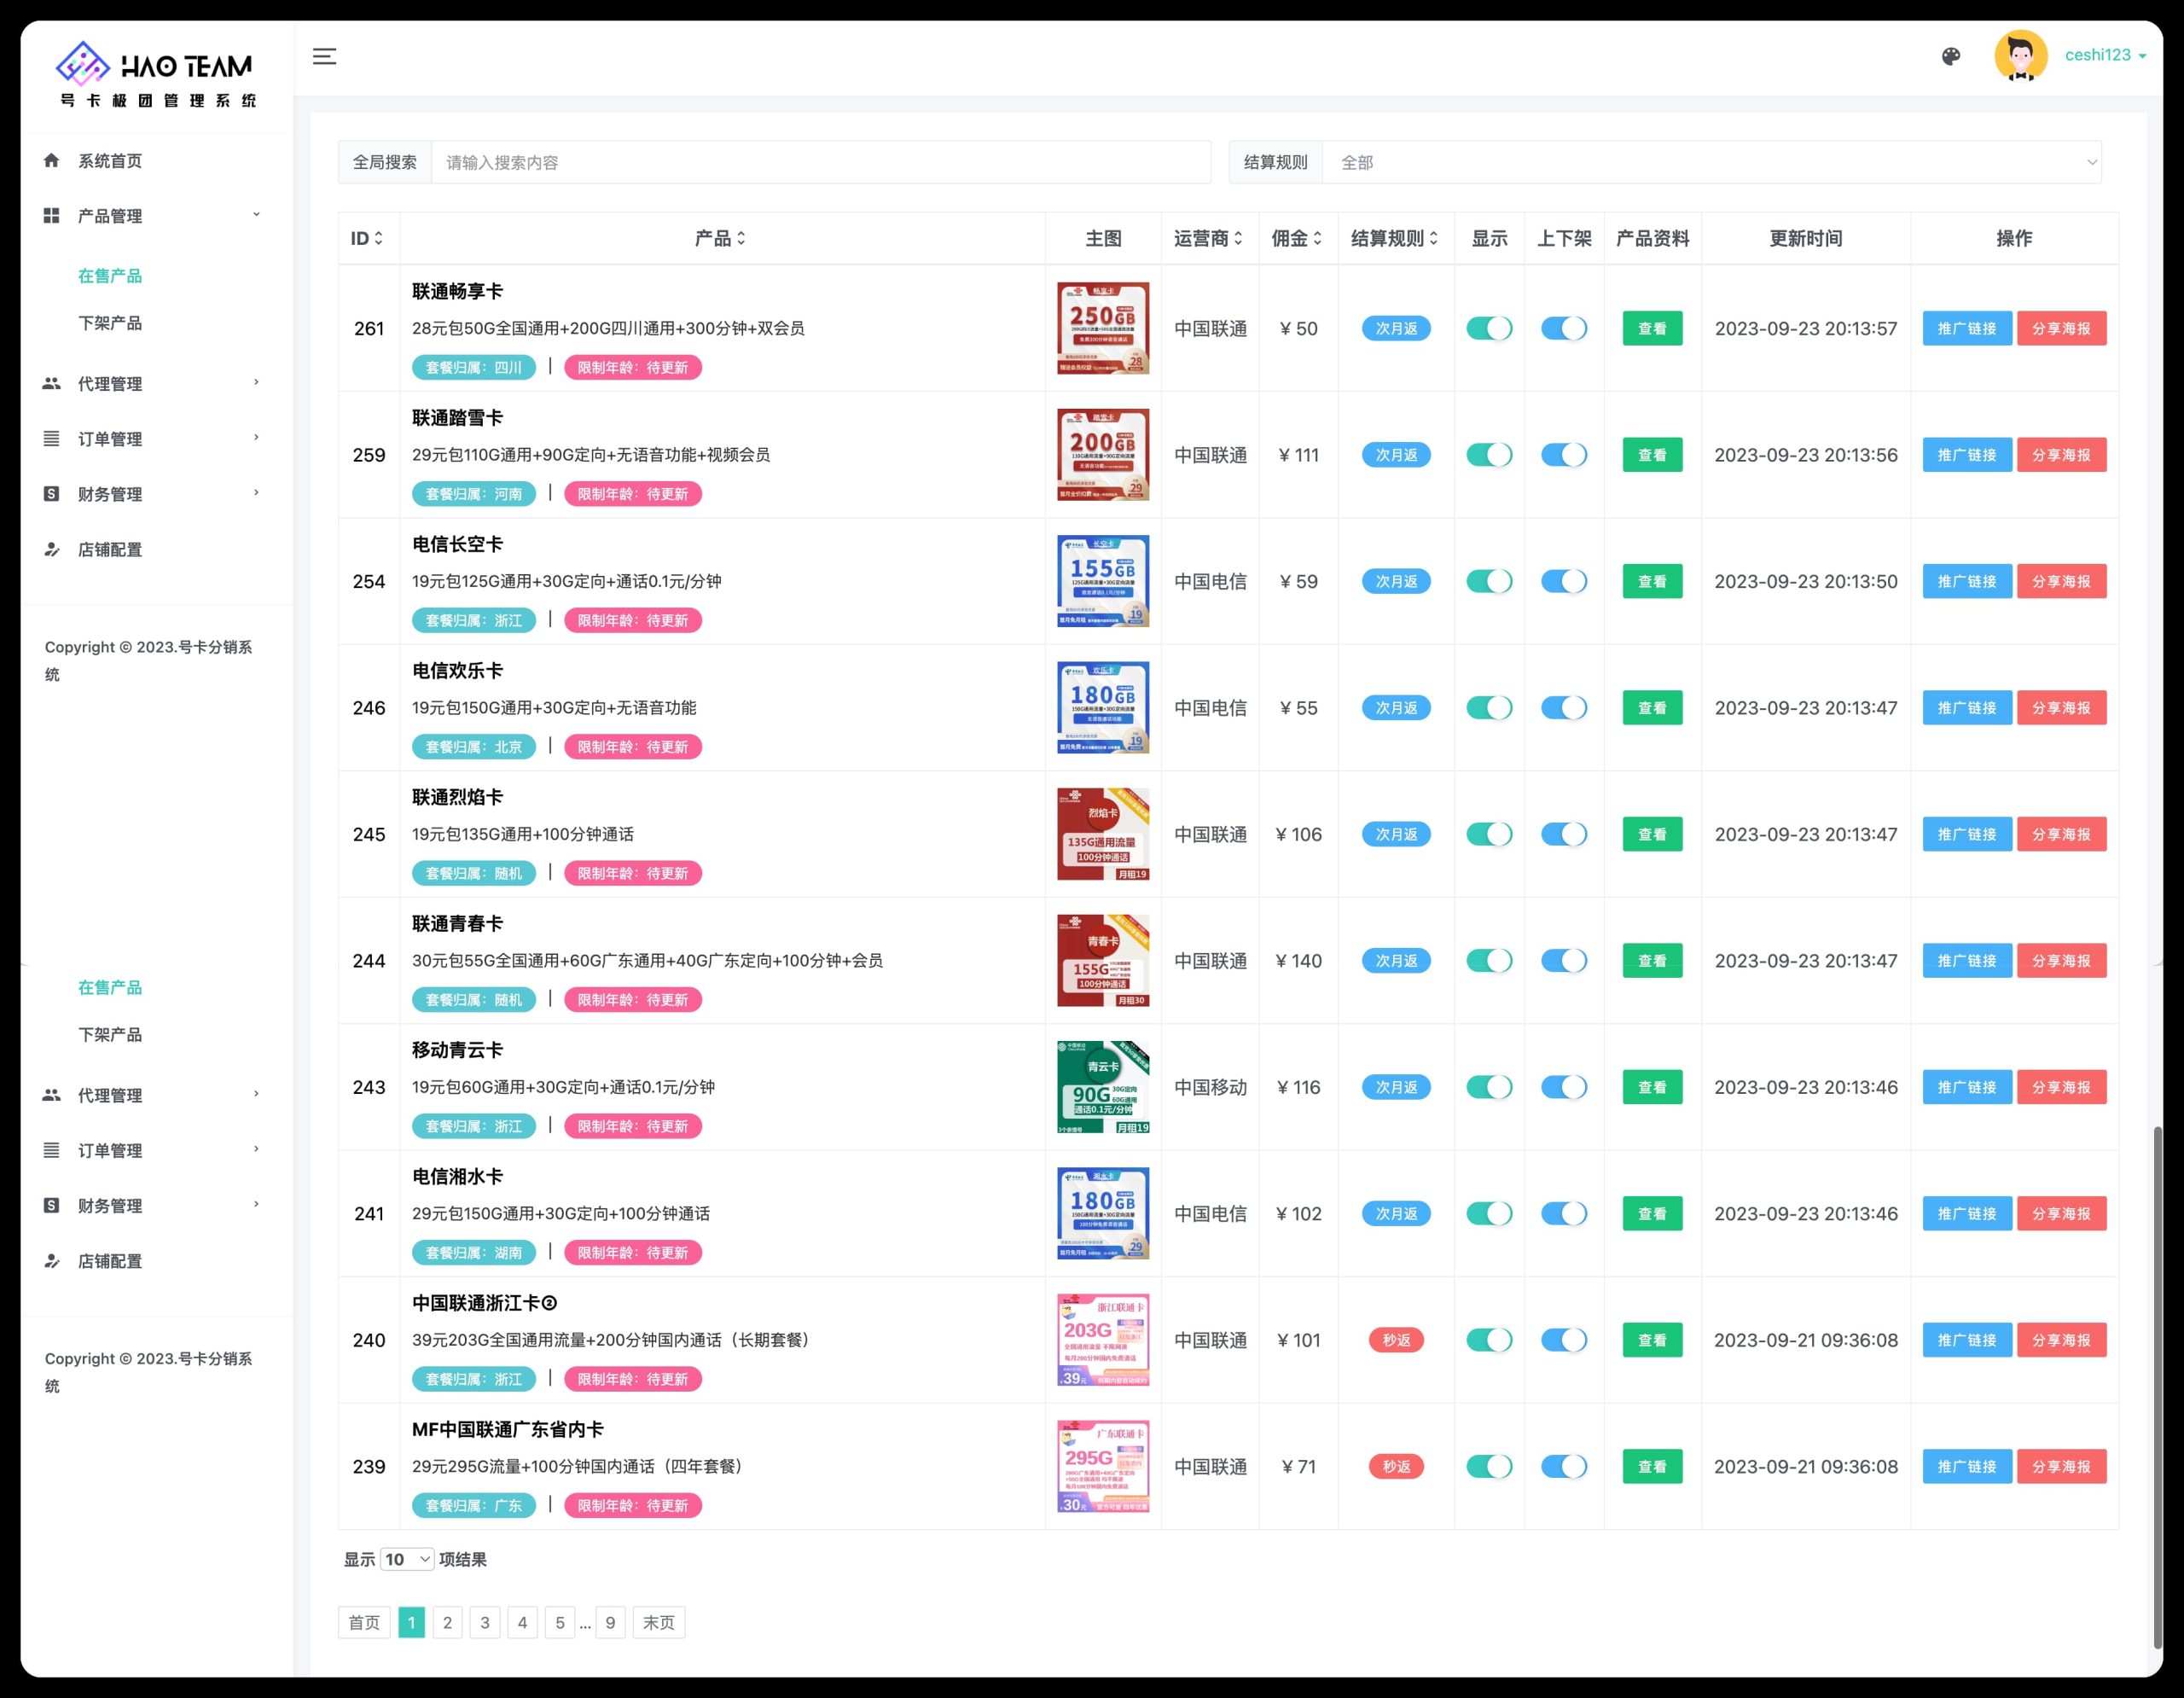Select 在售产品 in the sidebar menu
The width and height of the screenshot is (2184, 1698).
tap(111, 275)
